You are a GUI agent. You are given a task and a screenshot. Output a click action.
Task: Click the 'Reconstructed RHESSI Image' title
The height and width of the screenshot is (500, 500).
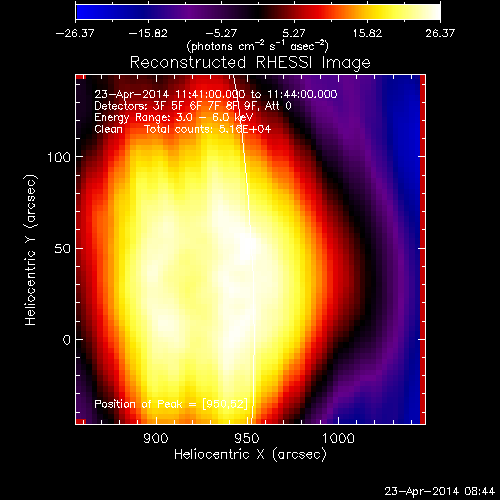click(250, 63)
